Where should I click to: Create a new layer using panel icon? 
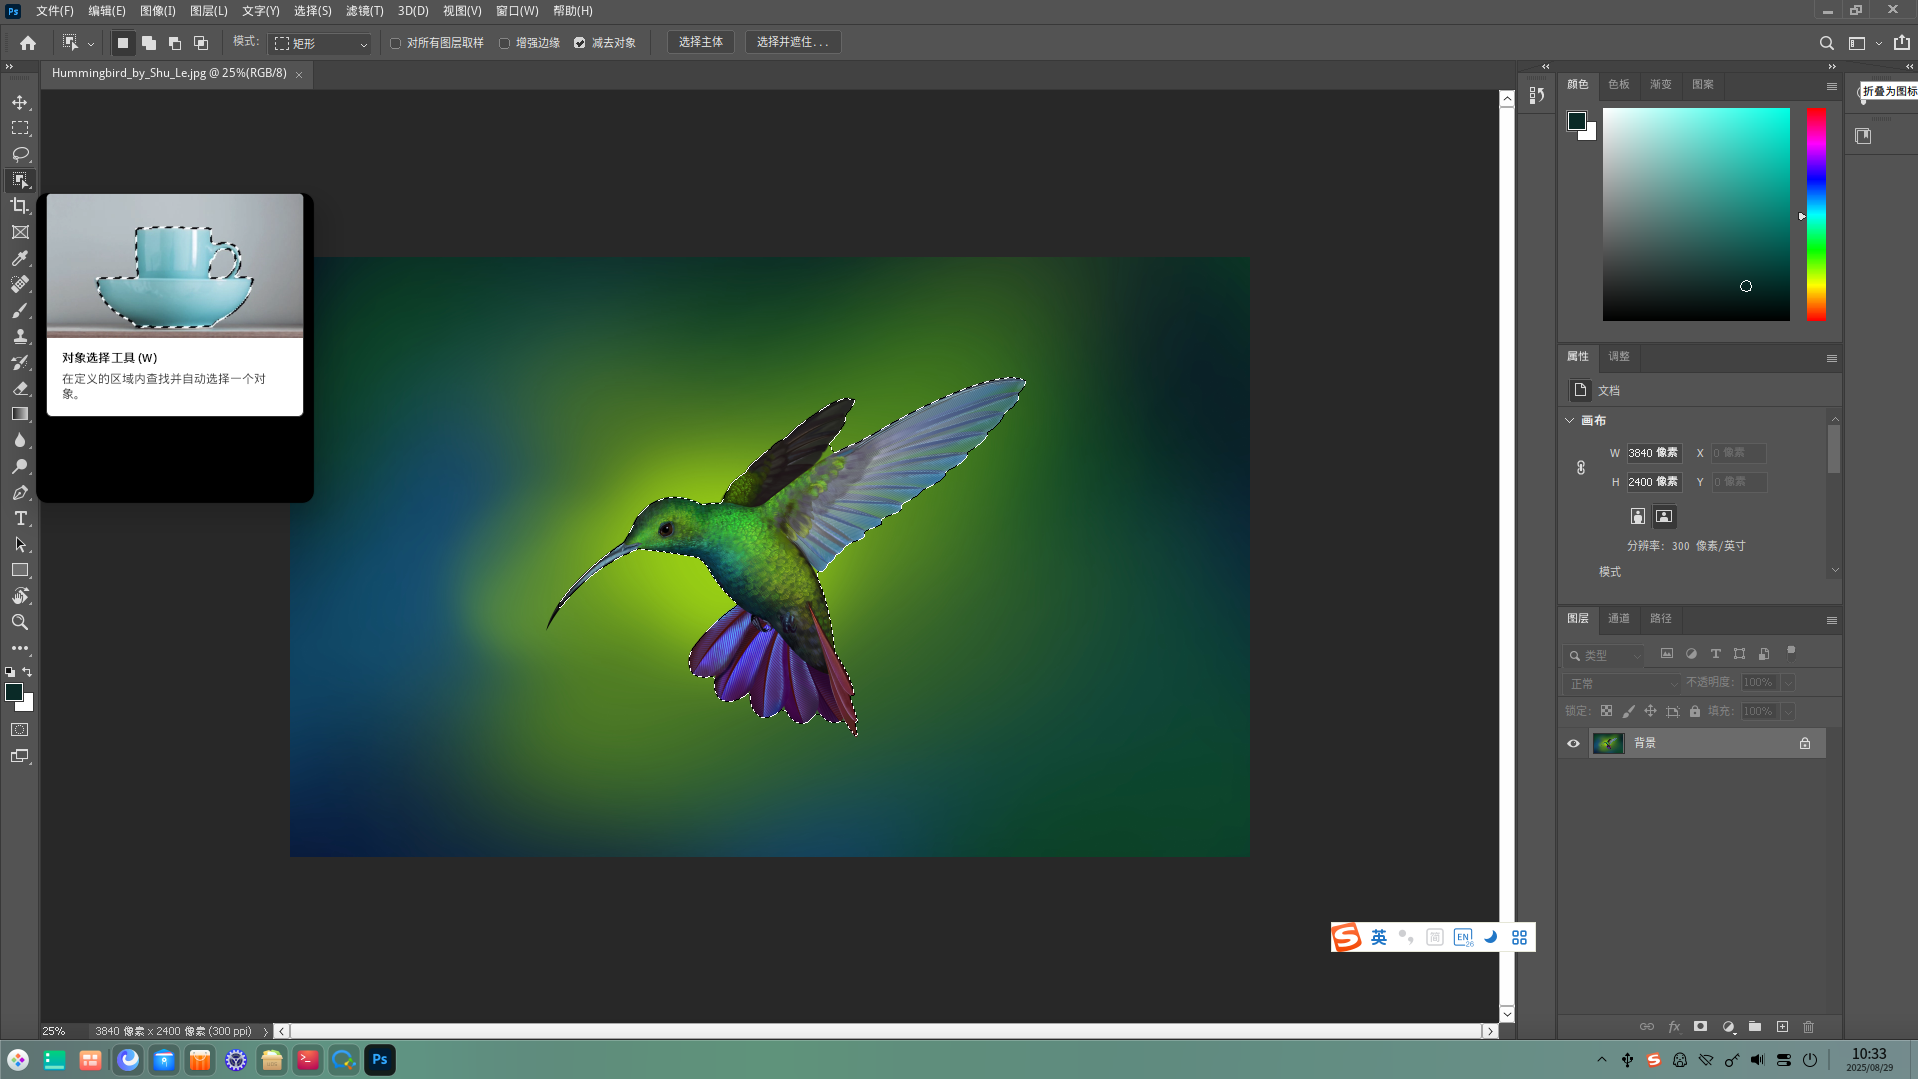point(1782,1027)
